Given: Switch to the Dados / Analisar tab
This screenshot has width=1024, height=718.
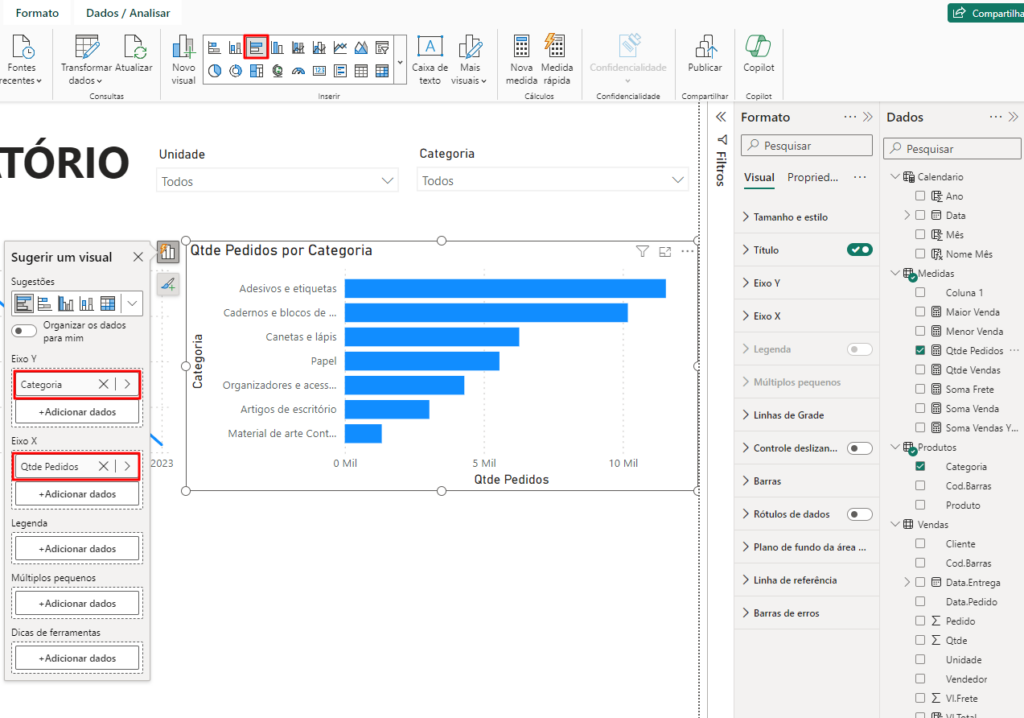Looking at the screenshot, I should 127,13.
